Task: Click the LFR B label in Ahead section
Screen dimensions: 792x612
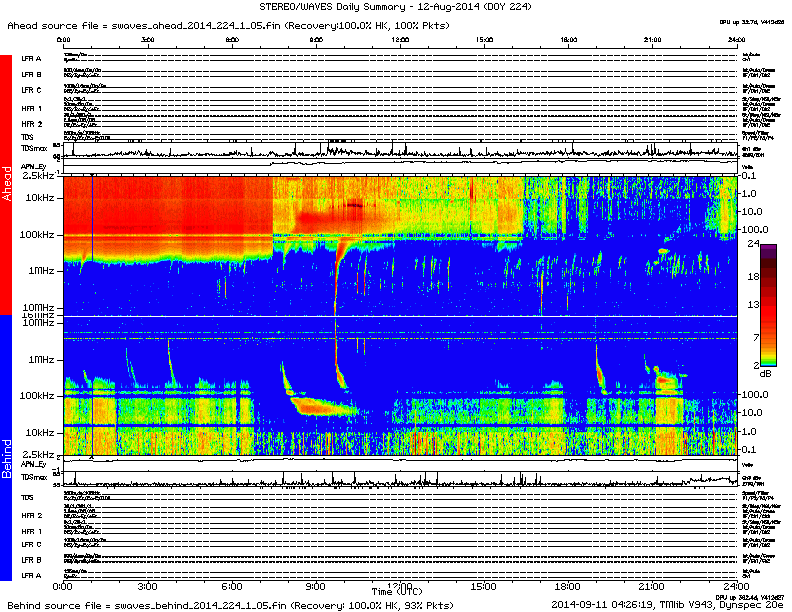Action: (31, 74)
